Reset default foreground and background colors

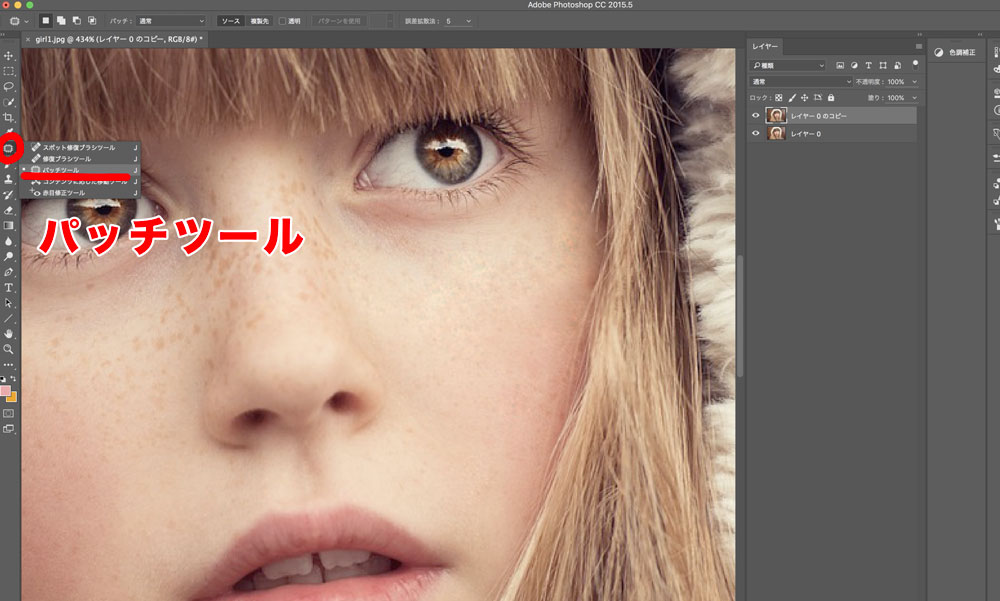point(3,379)
